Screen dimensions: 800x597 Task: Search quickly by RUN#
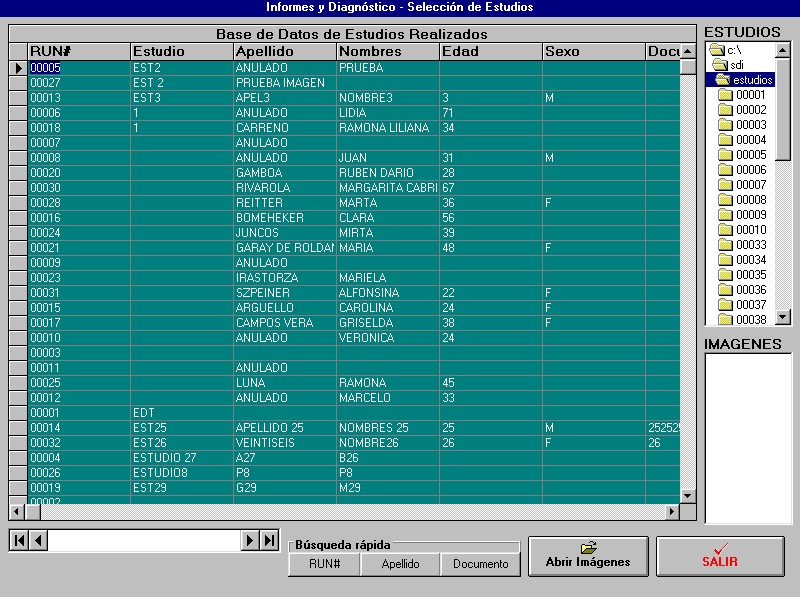pyautogui.click(x=325, y=564)
